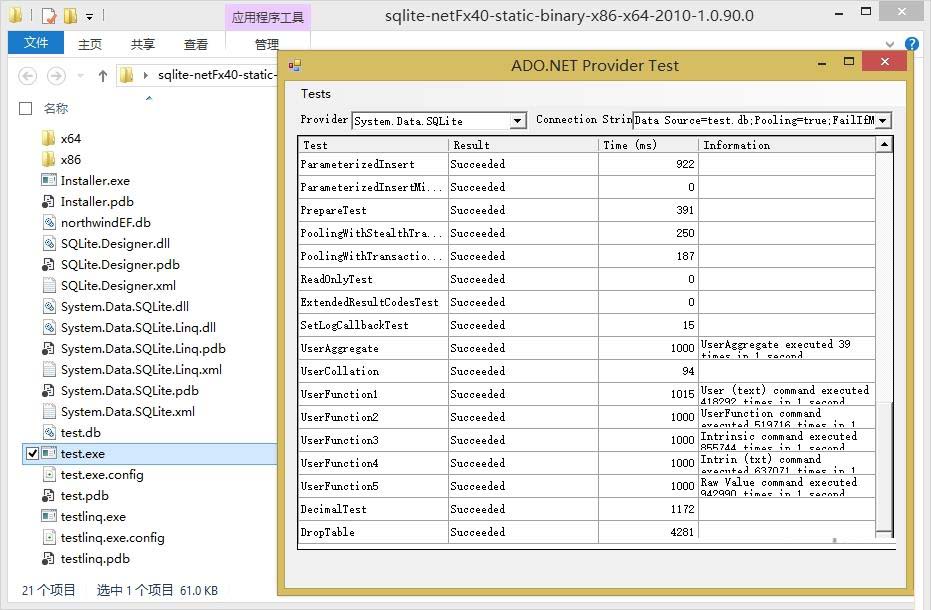Click the Time (ms) column header
Screen dimensions: 931x610
click(x=648, y=145)
